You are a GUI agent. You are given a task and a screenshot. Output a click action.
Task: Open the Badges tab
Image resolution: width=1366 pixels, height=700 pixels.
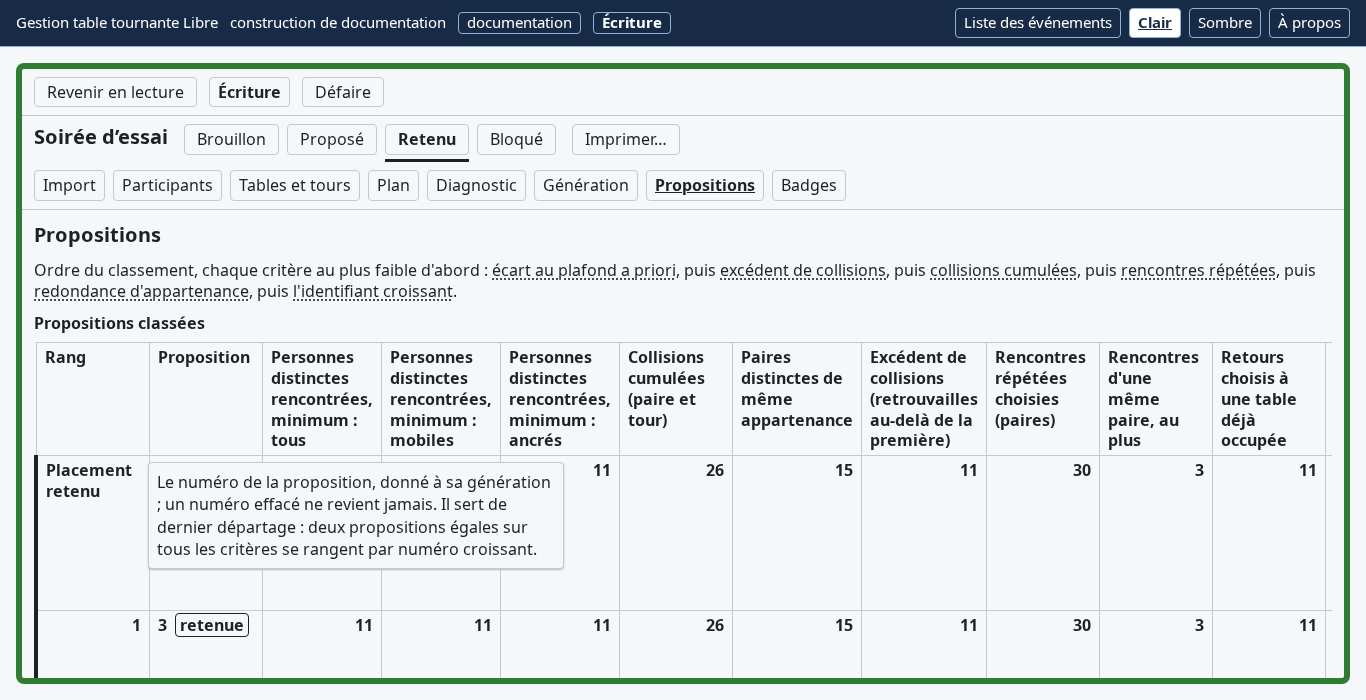809,185
